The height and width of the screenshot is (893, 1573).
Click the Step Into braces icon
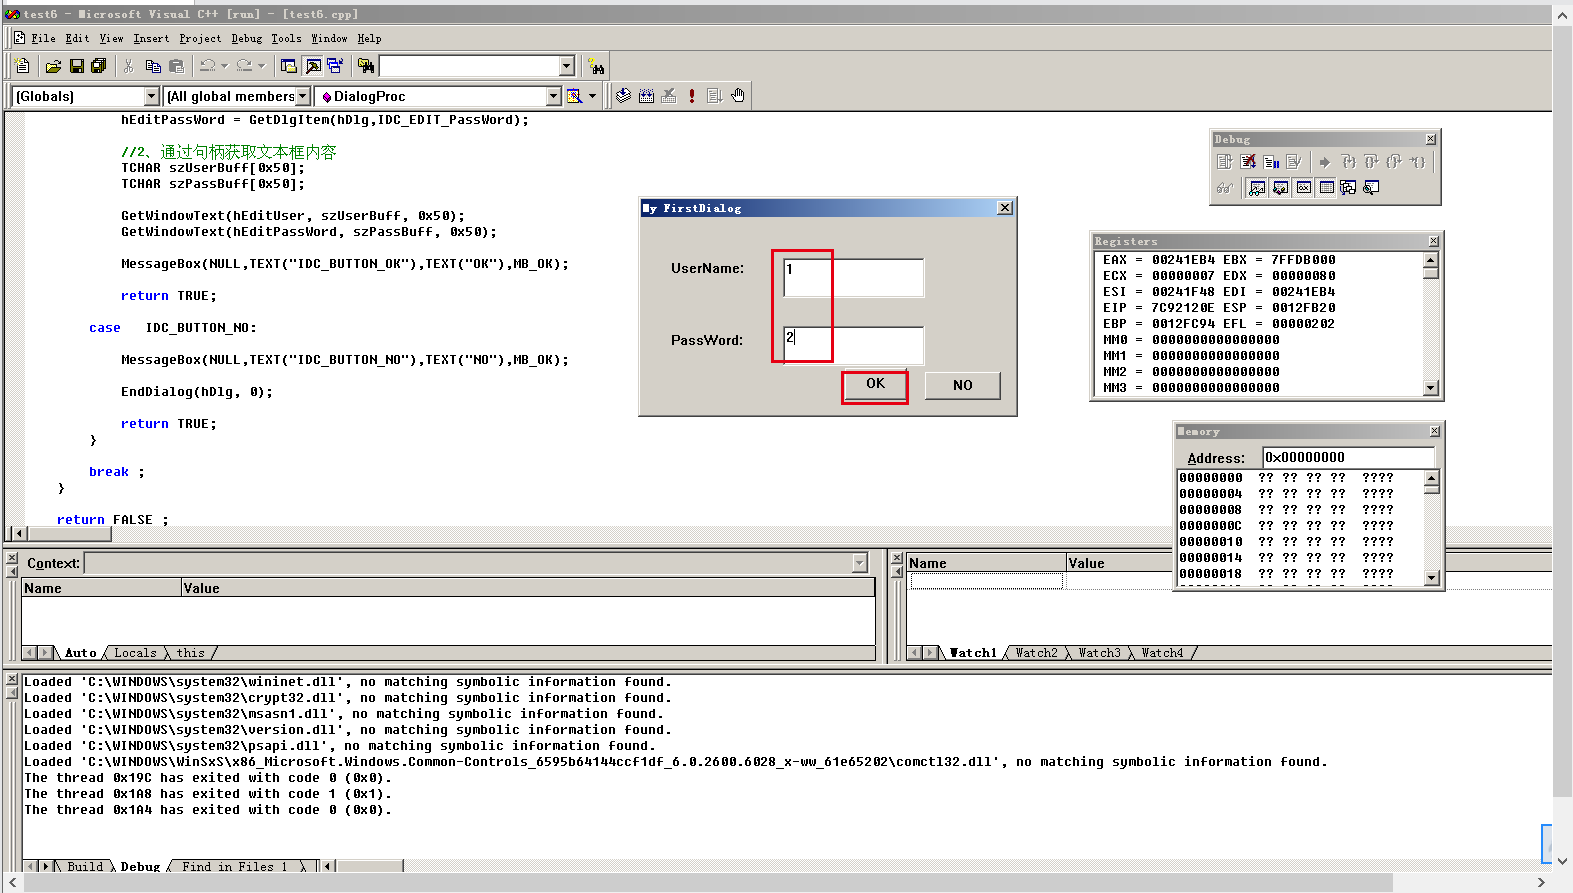point(1348,162)
